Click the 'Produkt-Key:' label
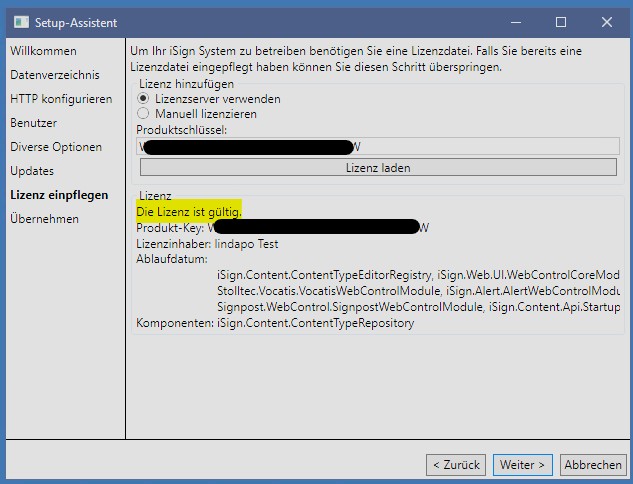The image size is (633, 484). click(x=170, y=228)
